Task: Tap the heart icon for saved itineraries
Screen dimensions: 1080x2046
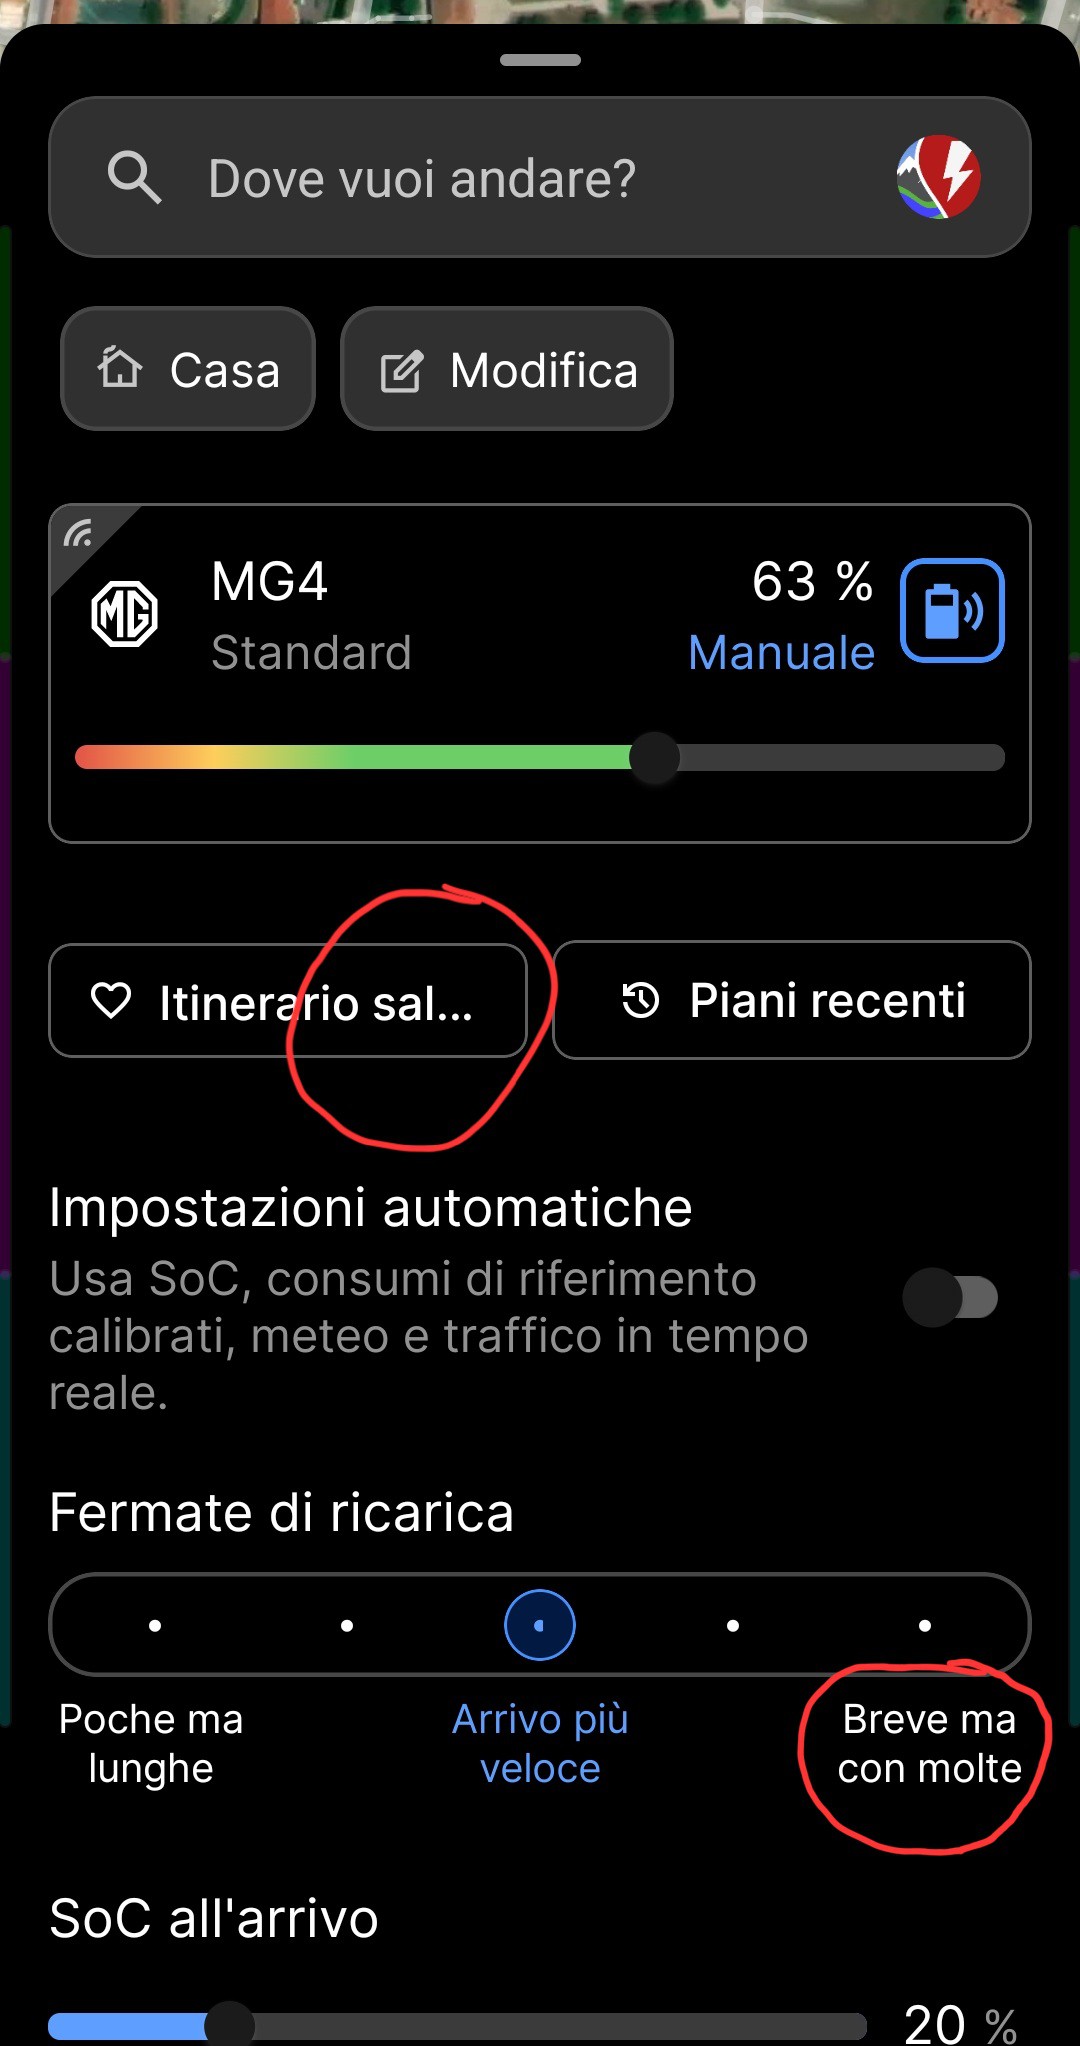Action: (111, 1000)
